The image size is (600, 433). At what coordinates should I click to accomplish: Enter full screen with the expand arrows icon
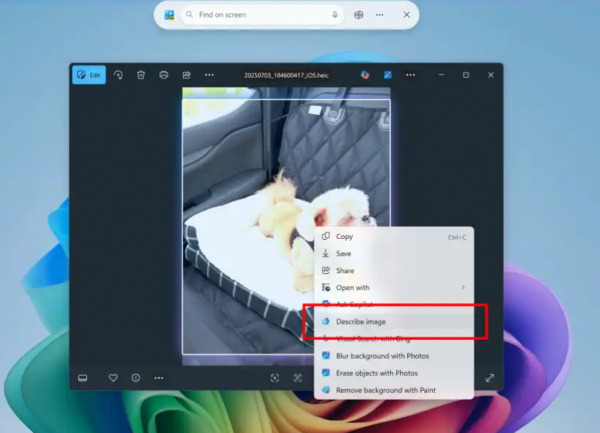490,378
